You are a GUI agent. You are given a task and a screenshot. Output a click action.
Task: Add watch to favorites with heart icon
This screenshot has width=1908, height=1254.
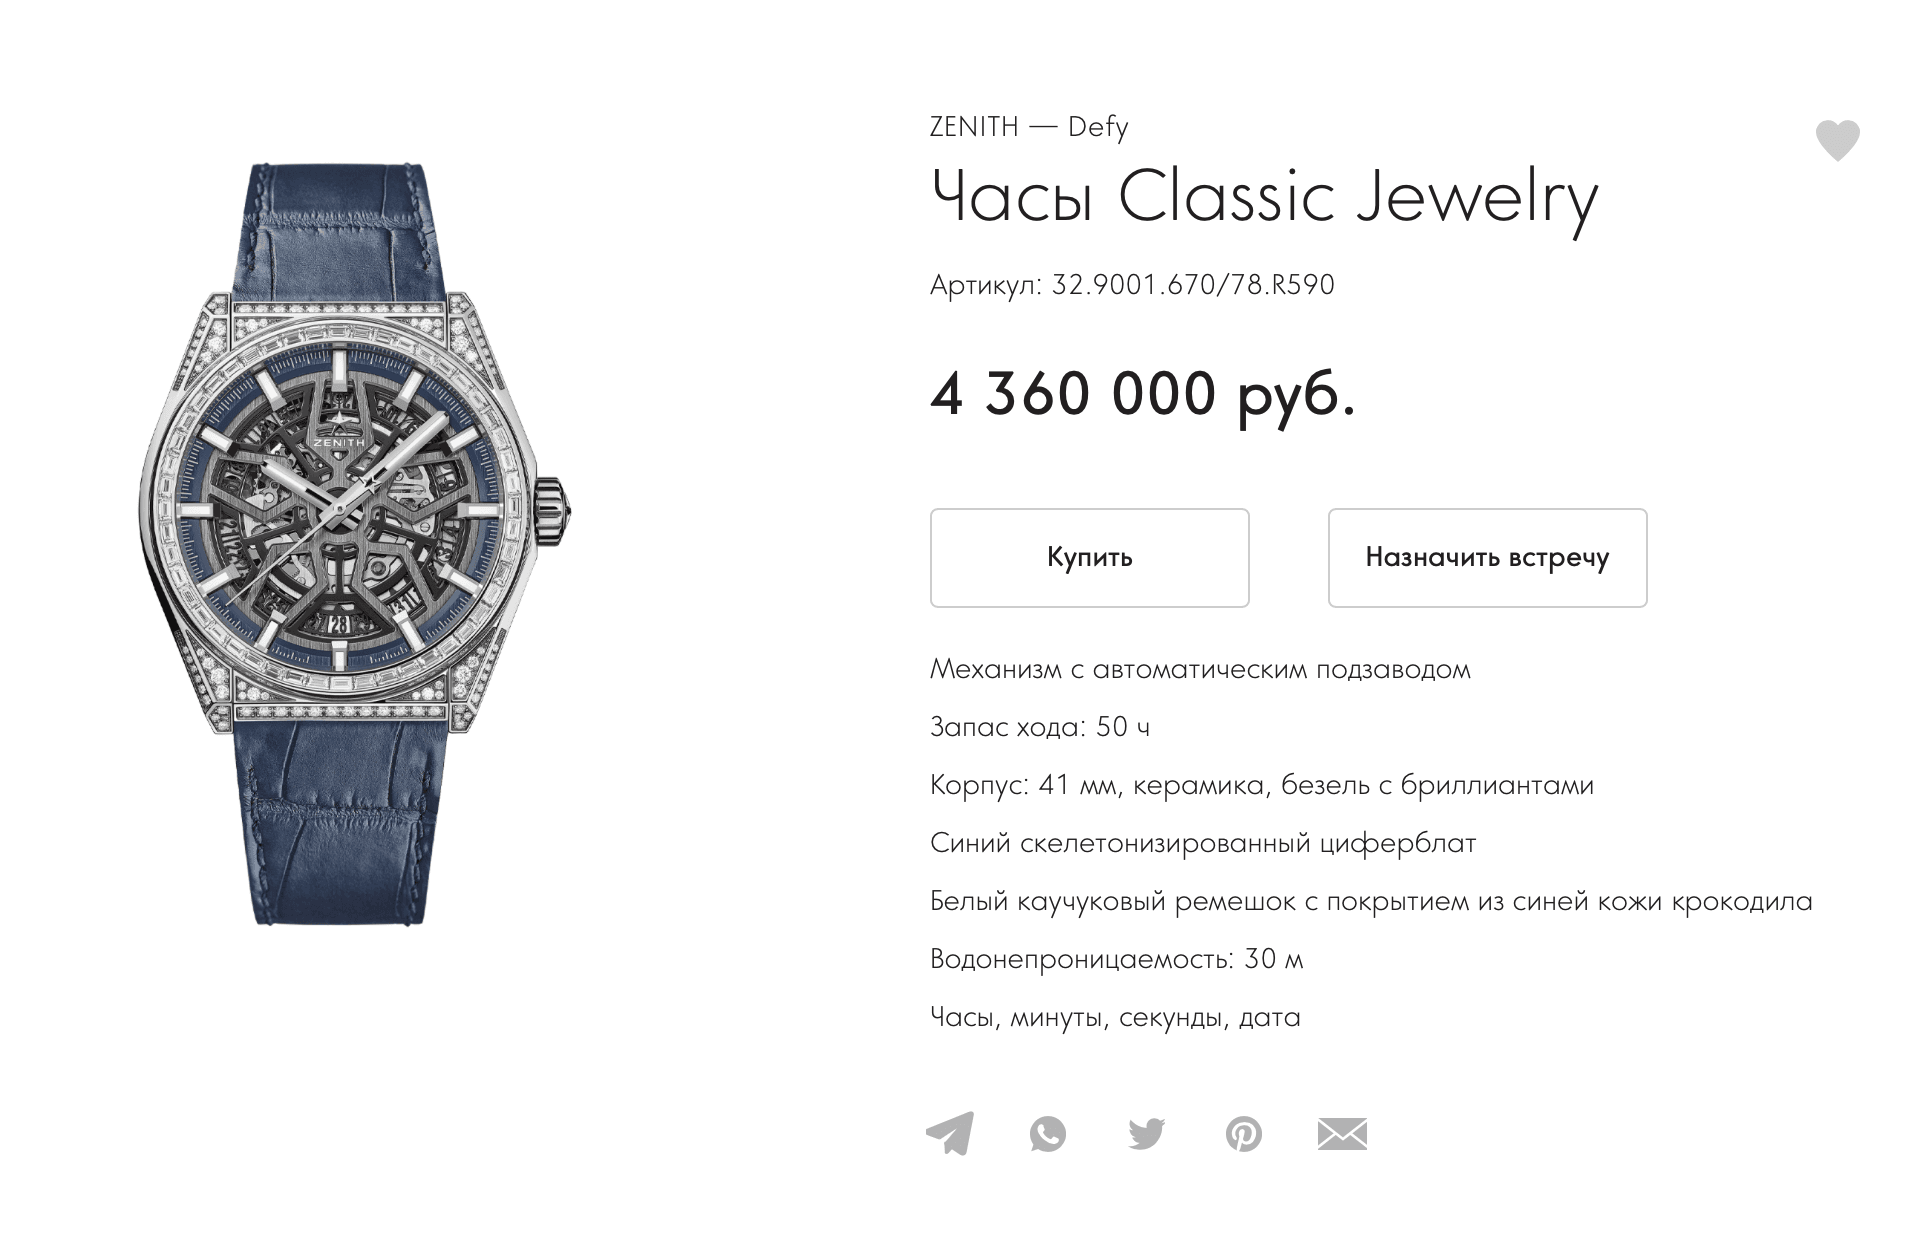pos(1837,140)
